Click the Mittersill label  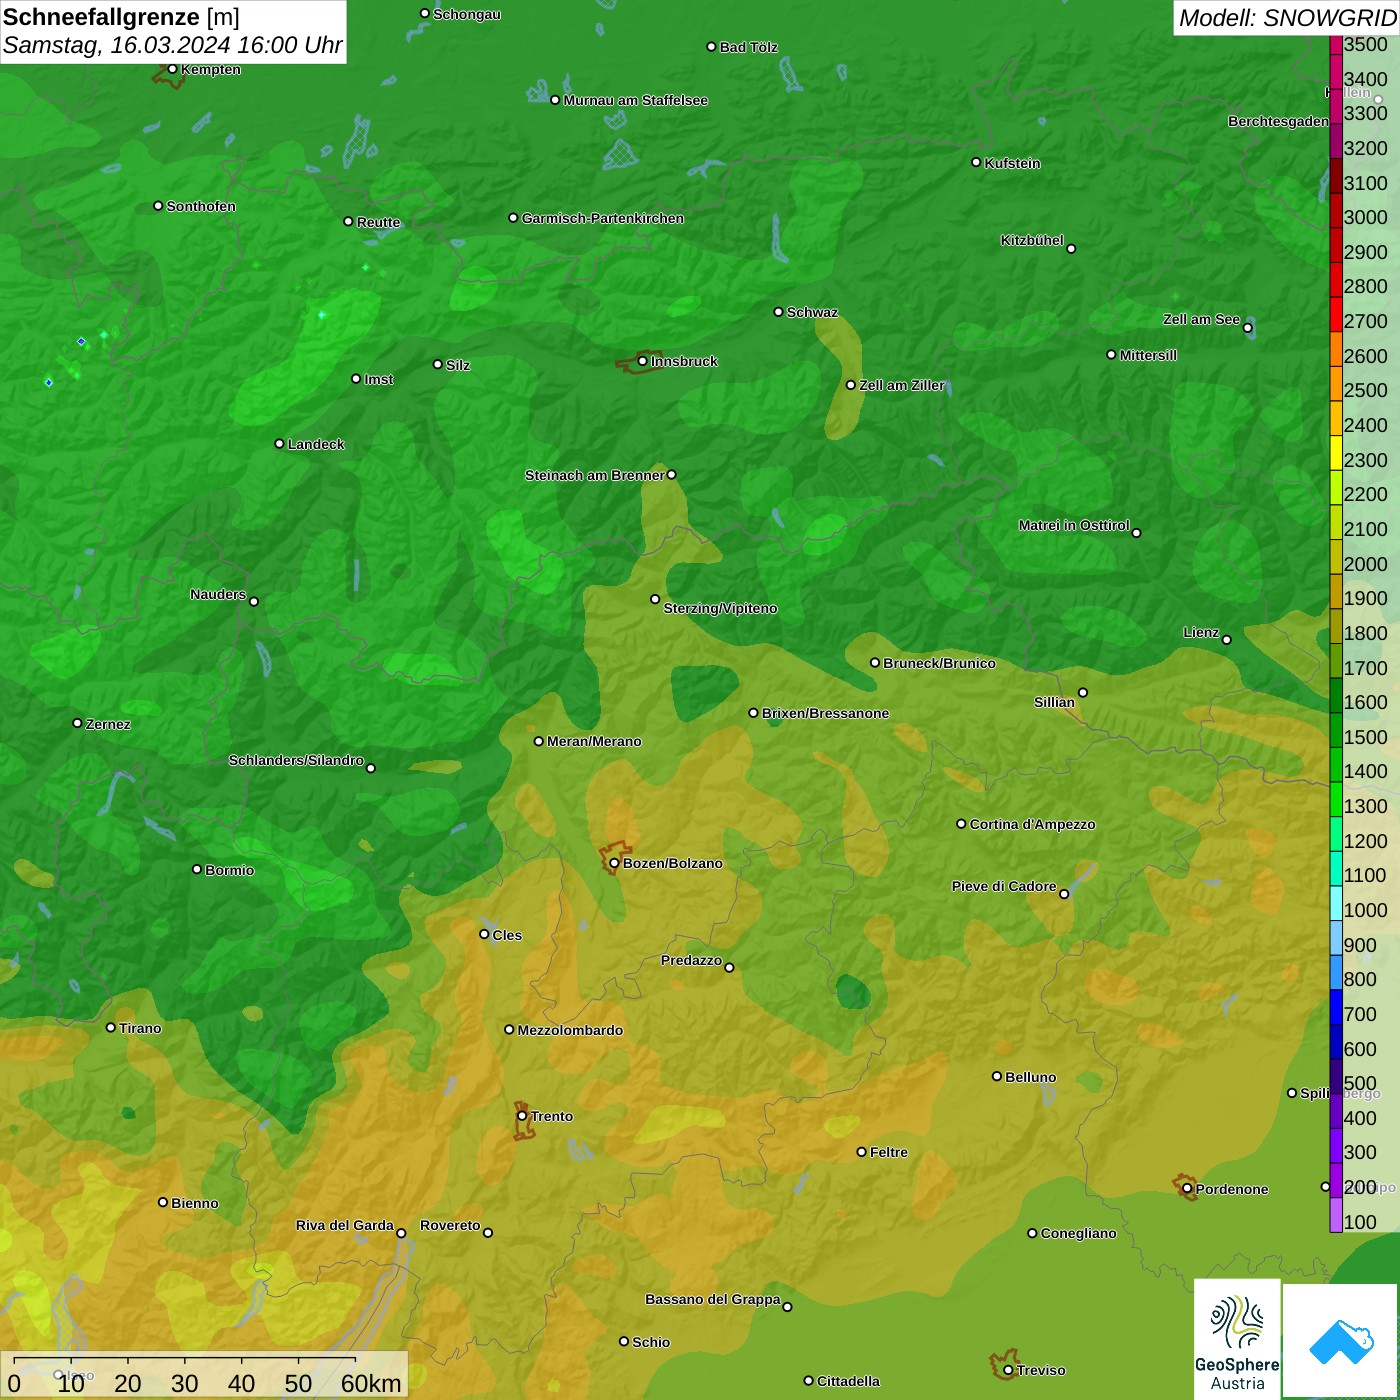(1148, 355)
